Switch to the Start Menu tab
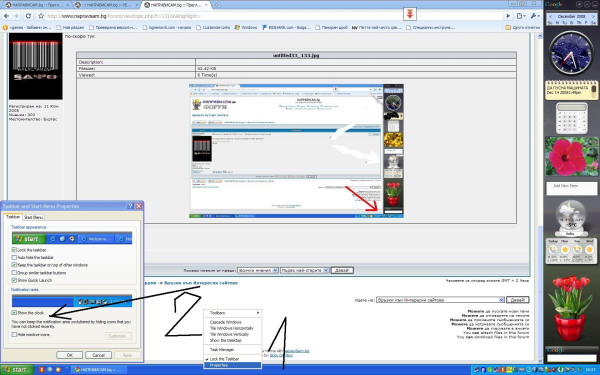Viewport: 600px width, 375px height. [x=33, y=217]
